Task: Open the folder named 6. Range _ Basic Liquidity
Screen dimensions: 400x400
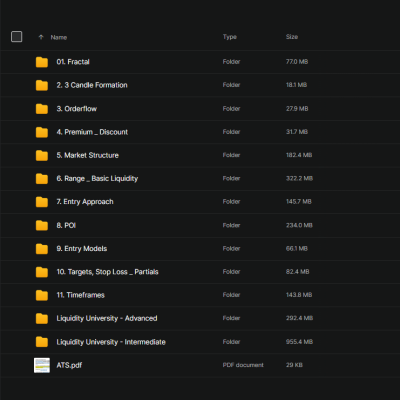Action: [x=97, y=179]
